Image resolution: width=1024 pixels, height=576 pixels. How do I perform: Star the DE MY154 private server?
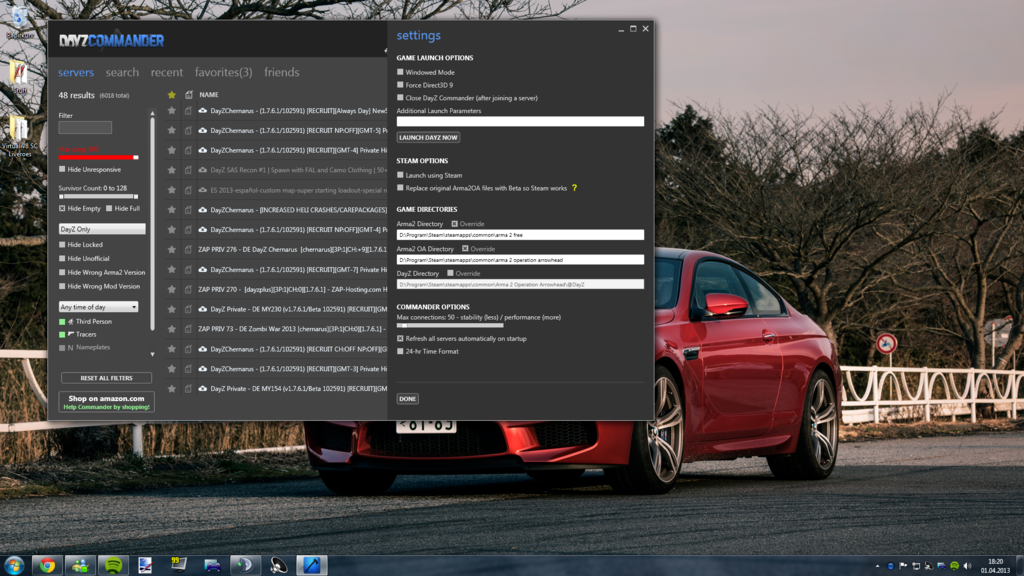point(172,389)
